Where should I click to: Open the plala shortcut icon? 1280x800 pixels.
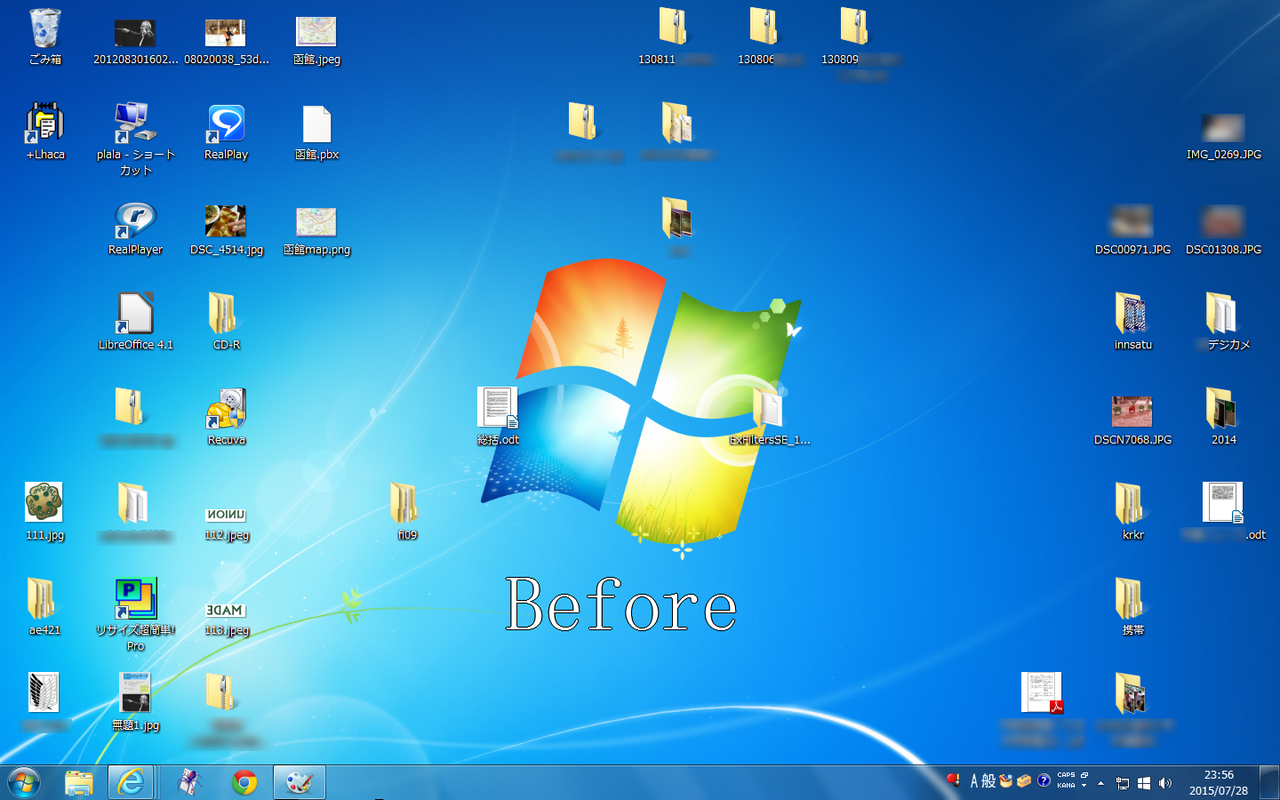tap(135, 123)
